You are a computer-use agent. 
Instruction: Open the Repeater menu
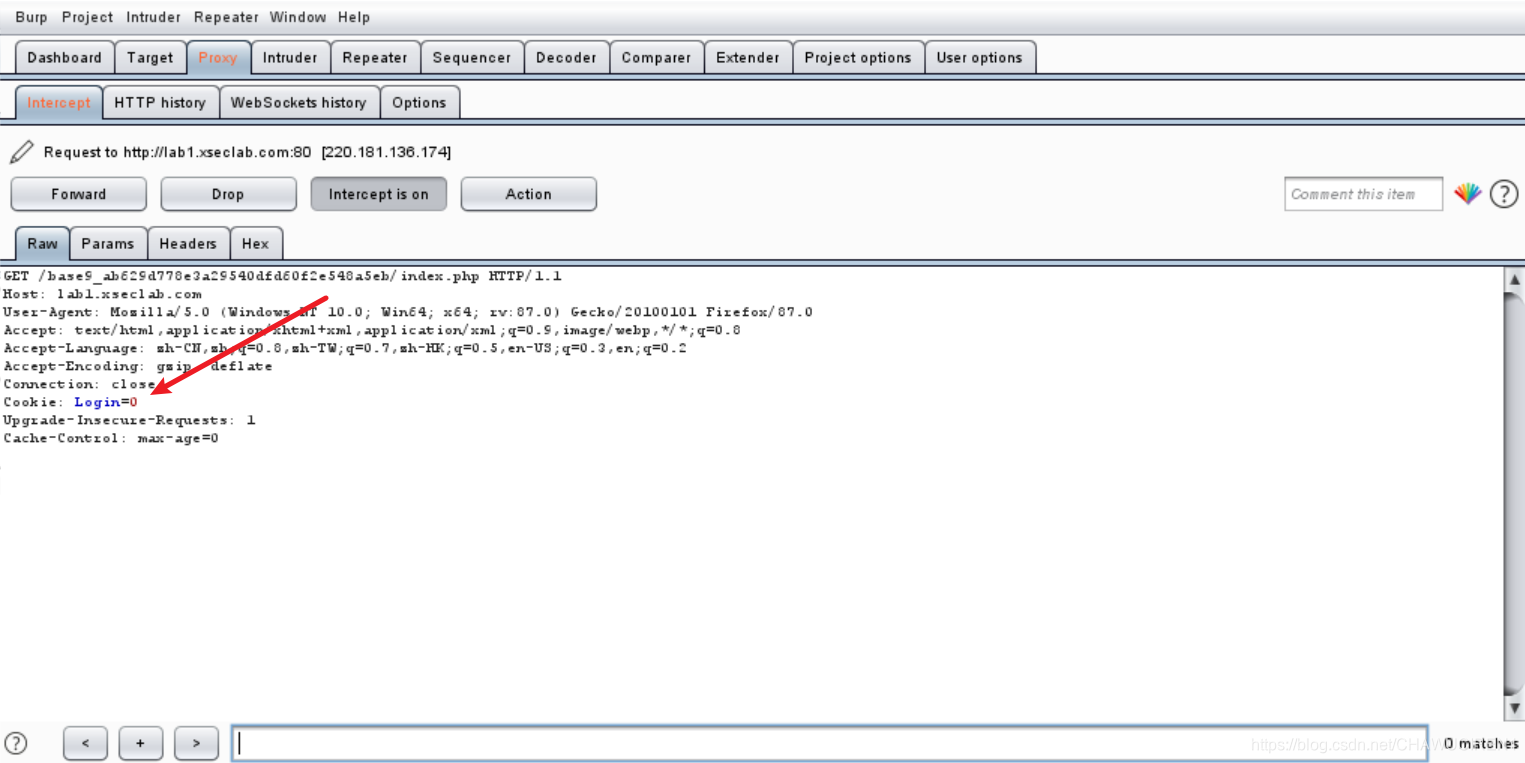[226, 17]
